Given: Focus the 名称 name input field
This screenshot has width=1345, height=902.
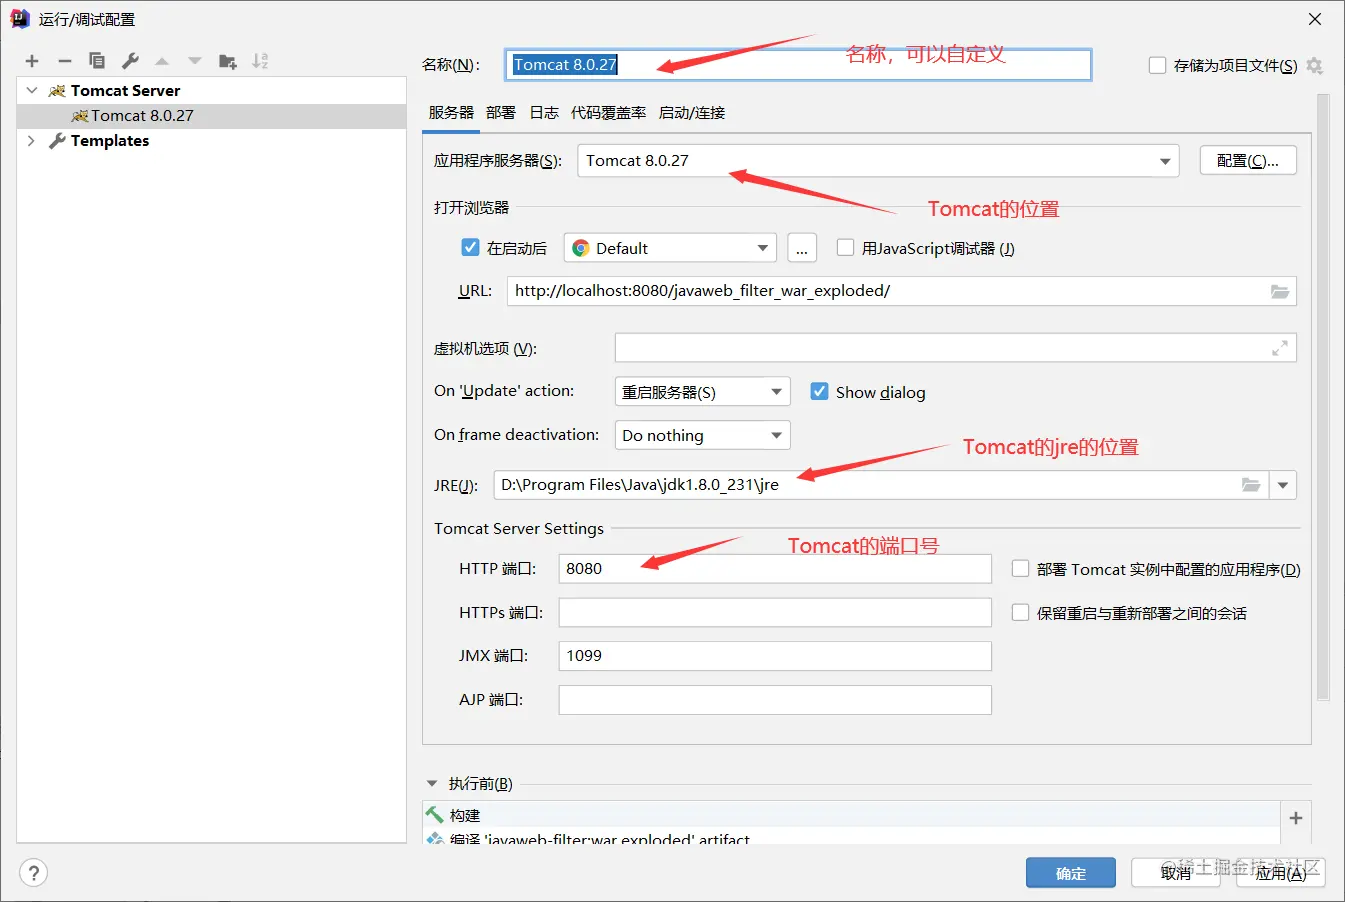Looking at the screenshot, I should click(x=798, y=65).
